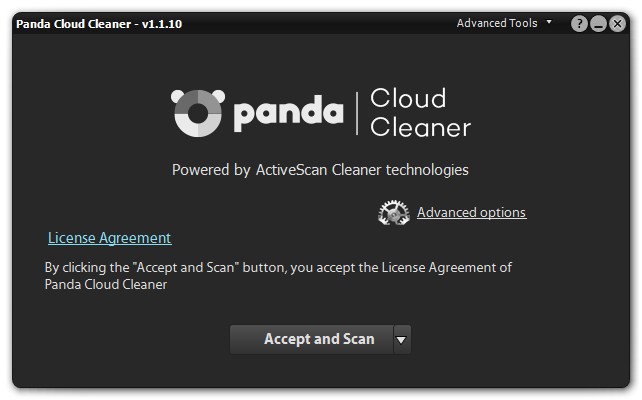The width and height of the screenshot is (642, 400).
Task: Open the License Agreement link
Action: [110, 238]
